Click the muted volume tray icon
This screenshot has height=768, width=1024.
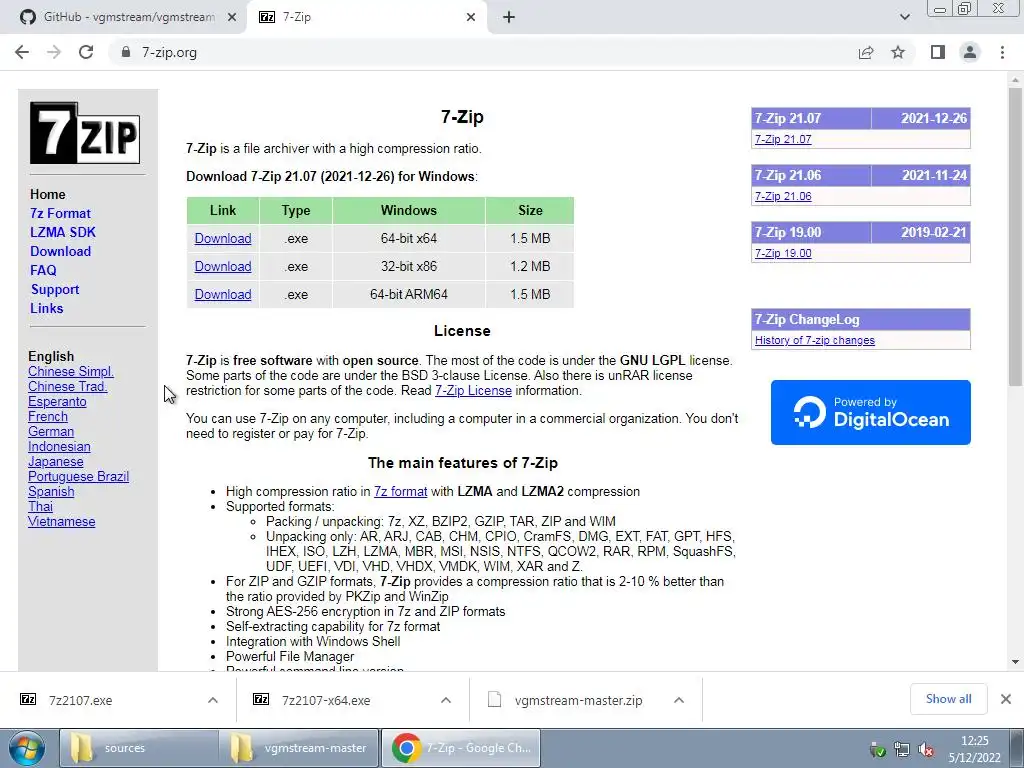[x=926, y=750]
